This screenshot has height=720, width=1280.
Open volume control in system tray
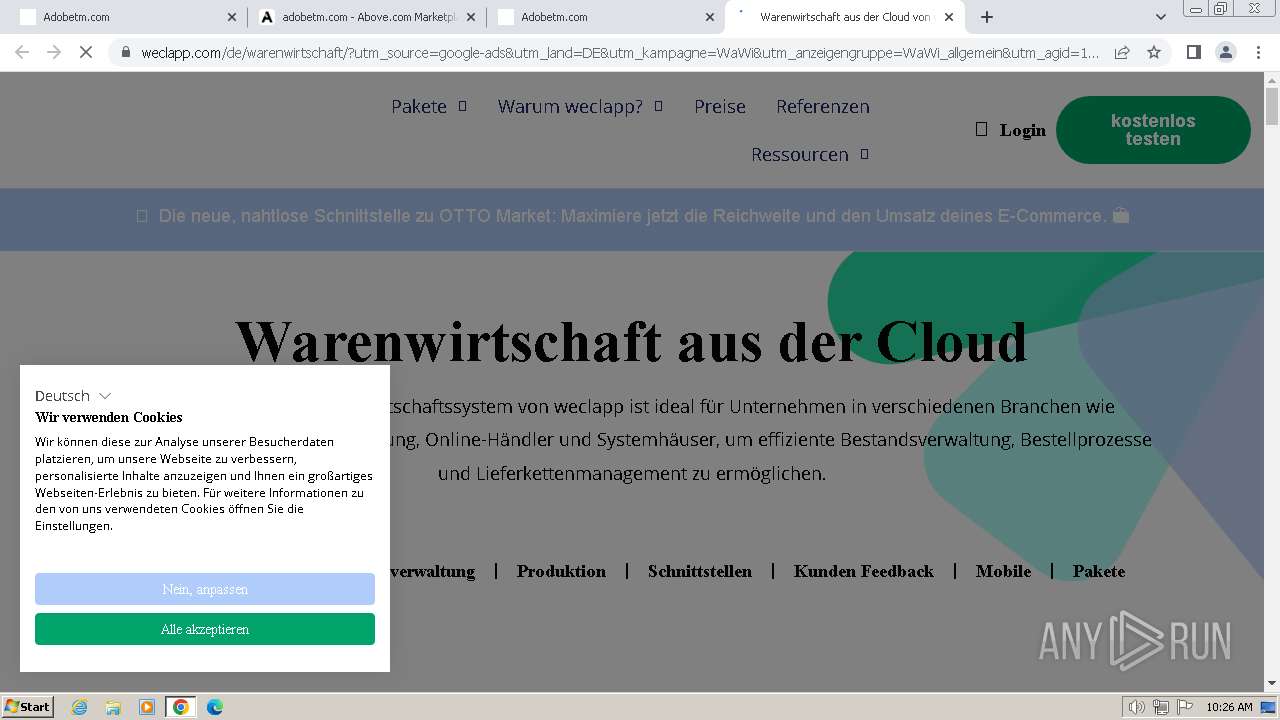pos(1137,707)
